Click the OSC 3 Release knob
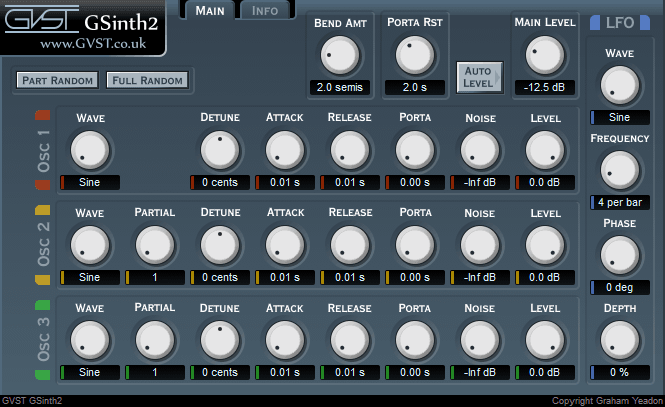Viewport: 665px width, 407px height. pyautogui.click(x=350, y=340)
